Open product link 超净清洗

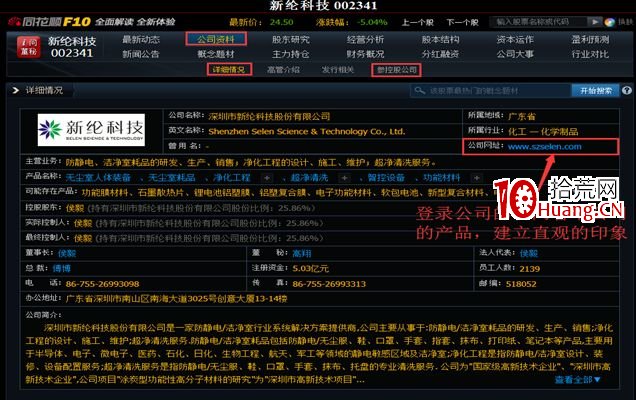pyautogui.click(x=309, y=178)
